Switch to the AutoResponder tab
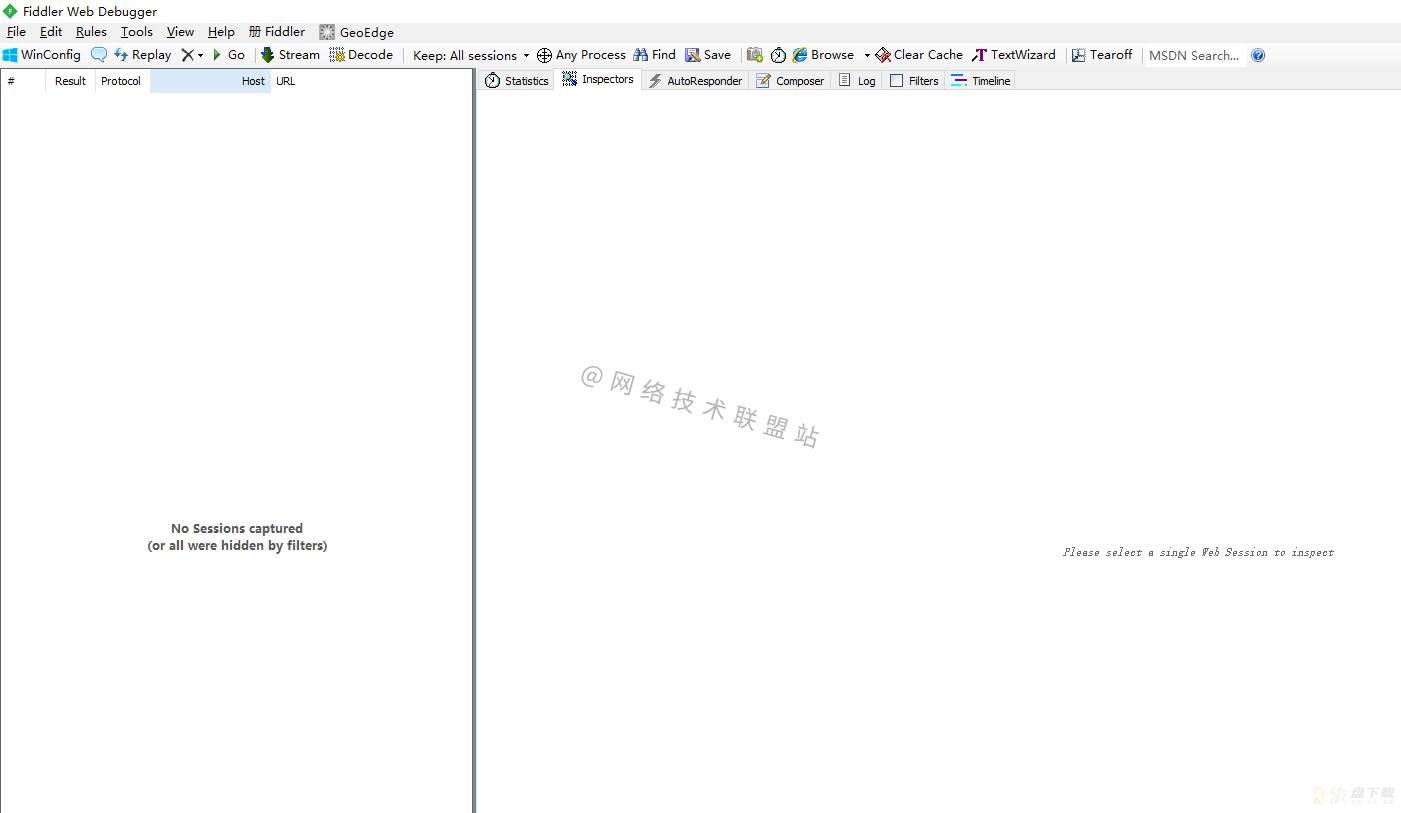 pos(695,81)
